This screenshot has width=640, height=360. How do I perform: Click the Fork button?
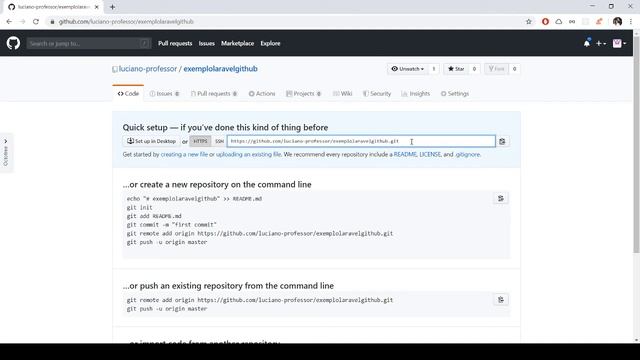496,69
